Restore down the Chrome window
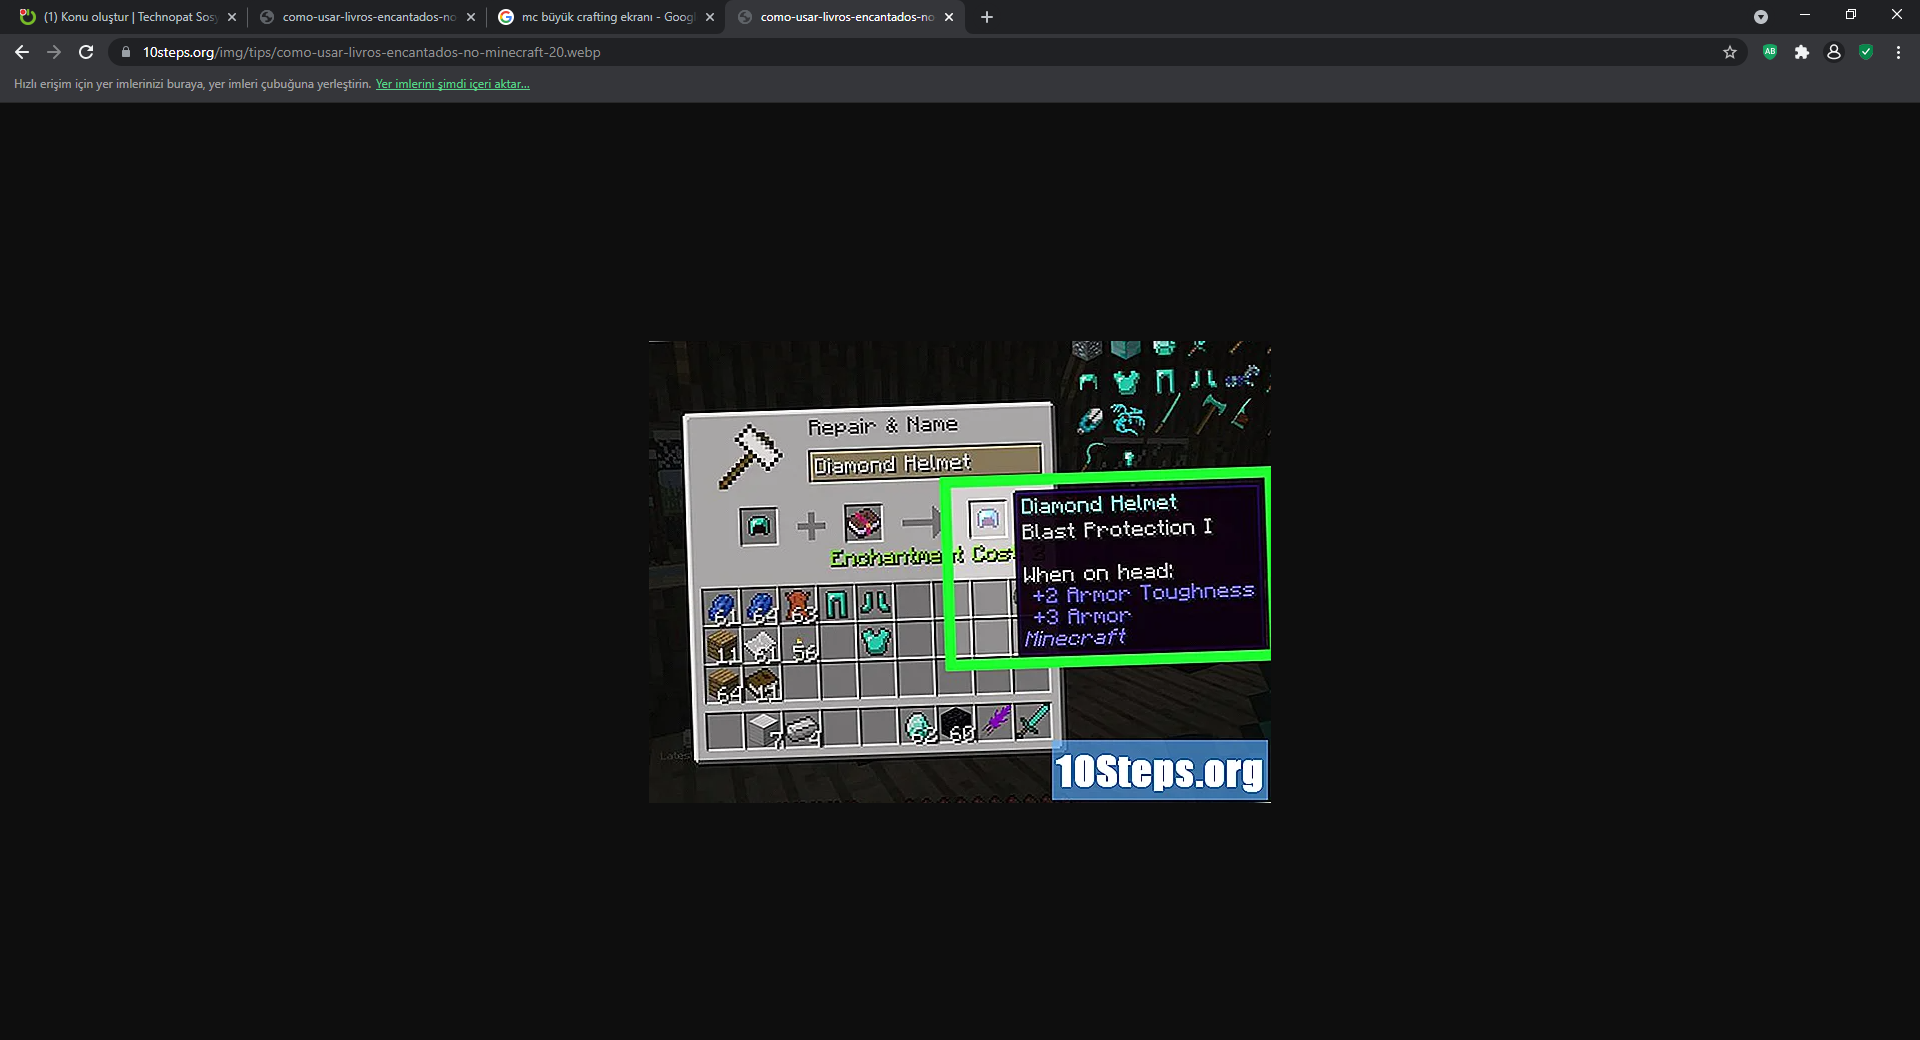Viewport: 1920px width, 1040px height. coord(1851,15)
